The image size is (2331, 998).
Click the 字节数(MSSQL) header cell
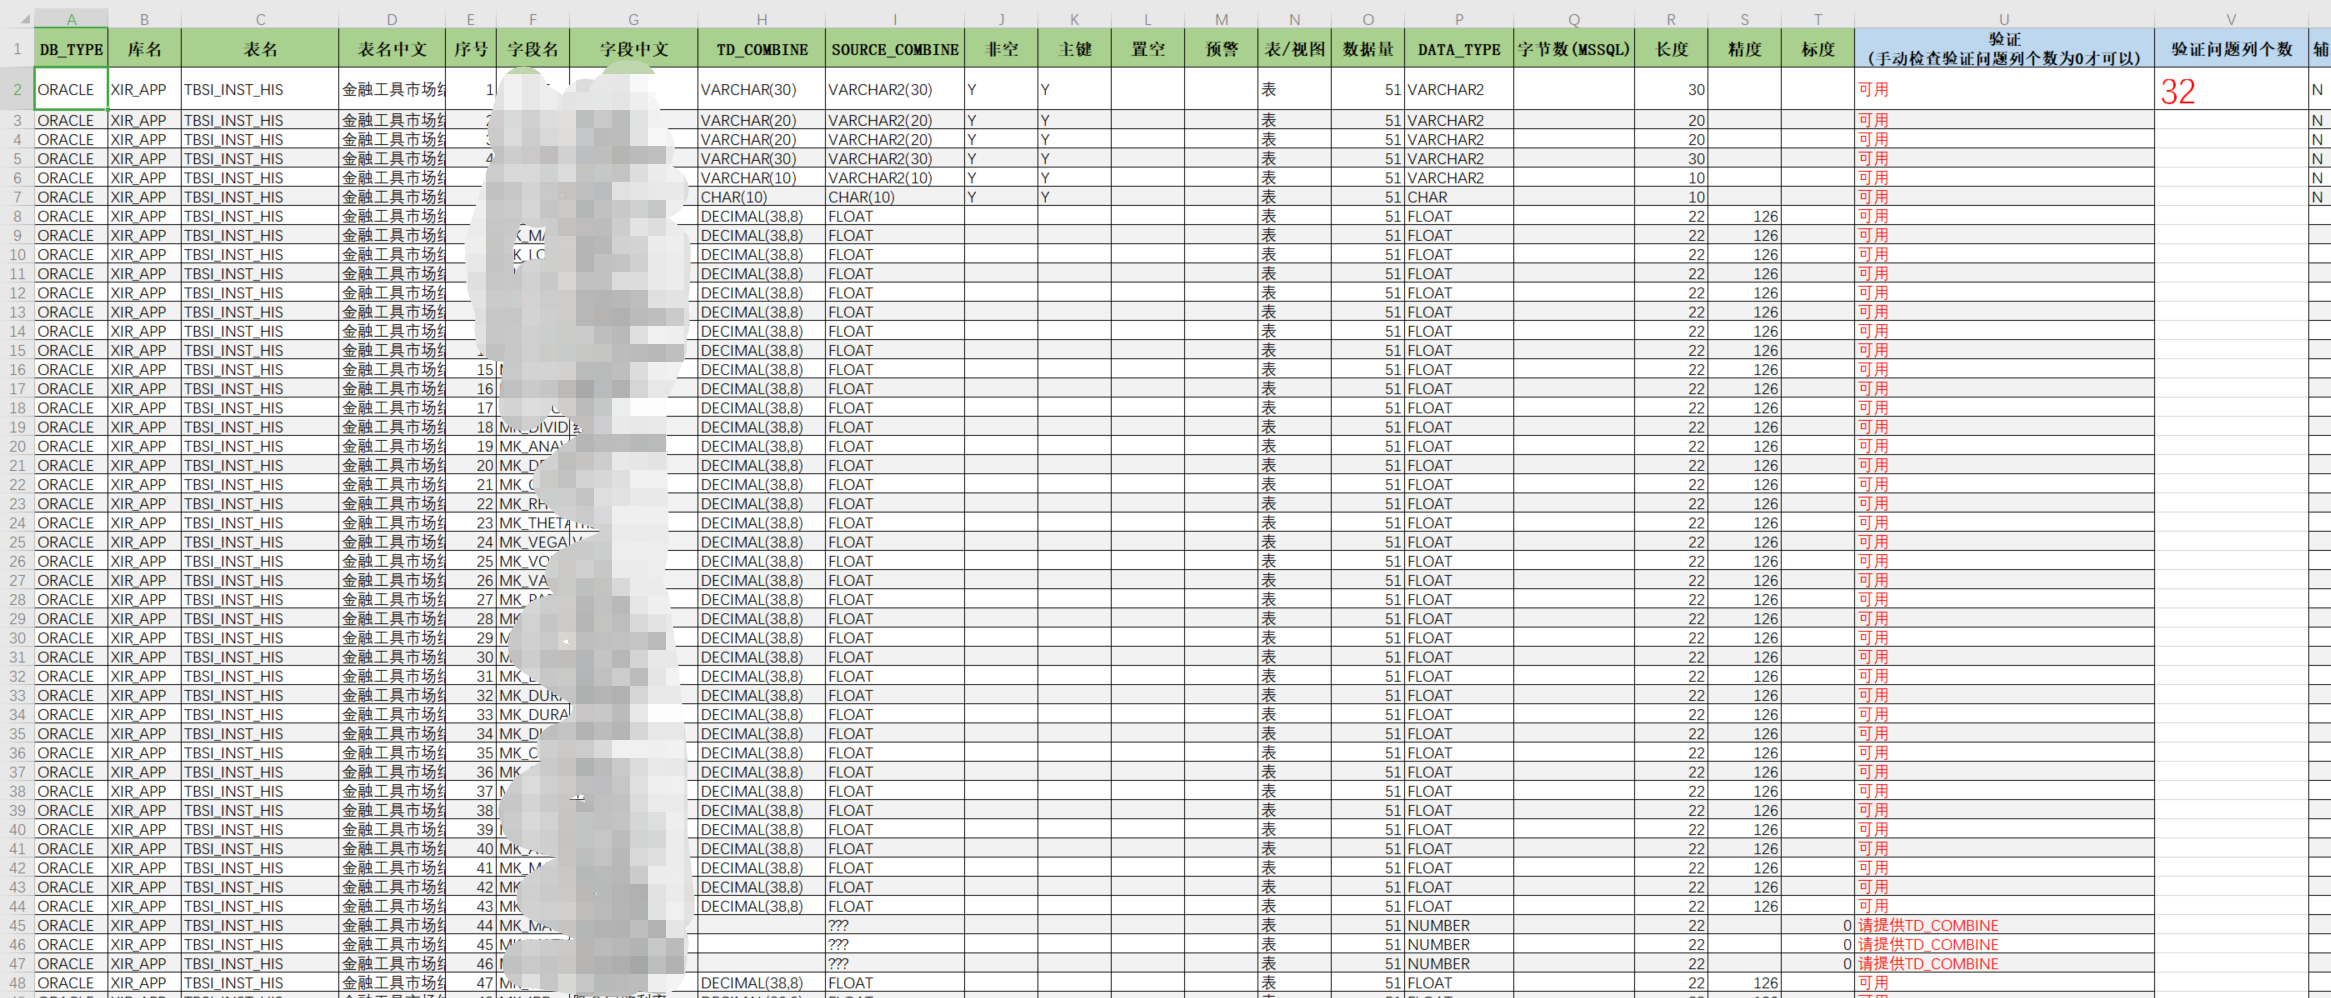click(x=1573, y=48)
